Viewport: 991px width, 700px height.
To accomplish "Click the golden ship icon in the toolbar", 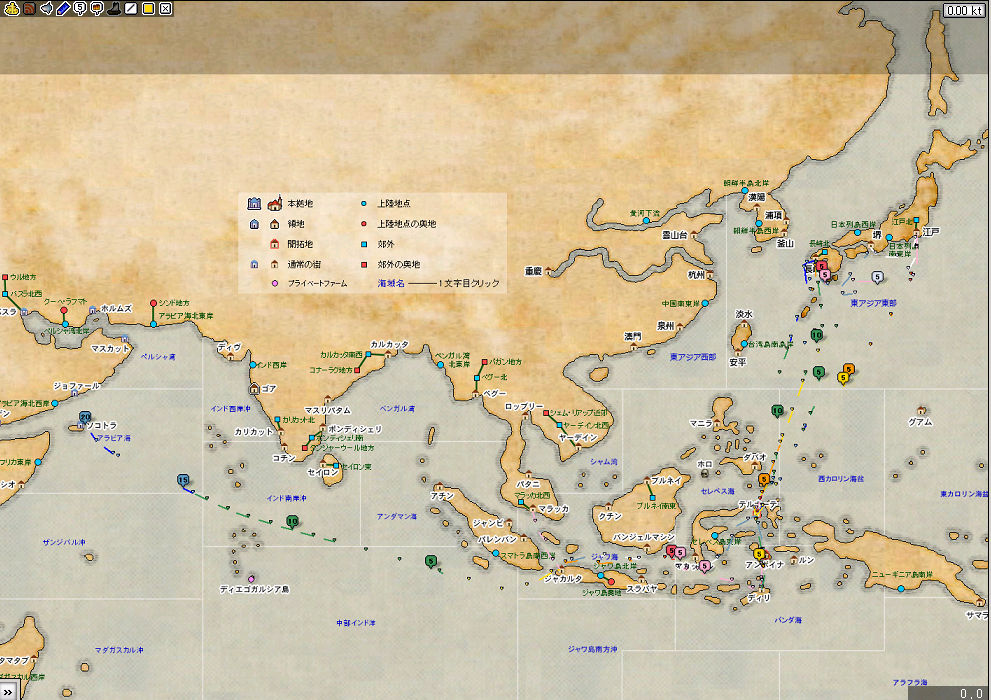I will click(x=12, y=8).
